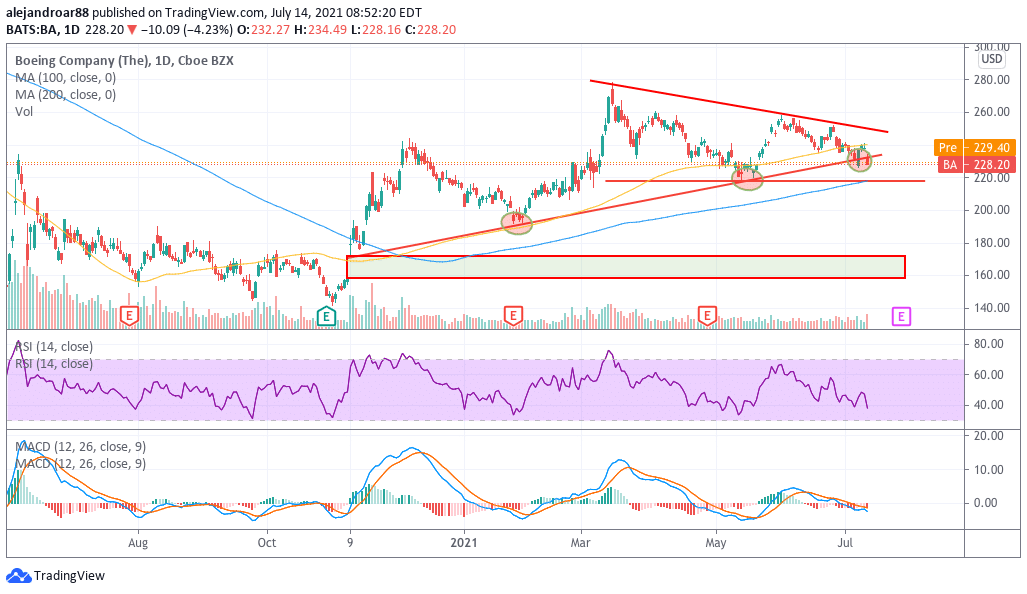Click the orange Pre 229.40 price tag
This screenshot has width=1027, height=594.
(975, 148)
